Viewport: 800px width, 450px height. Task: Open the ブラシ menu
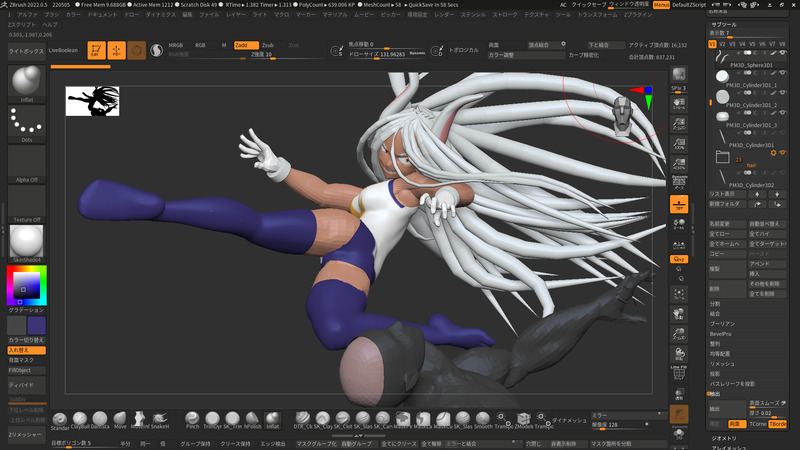50,15
